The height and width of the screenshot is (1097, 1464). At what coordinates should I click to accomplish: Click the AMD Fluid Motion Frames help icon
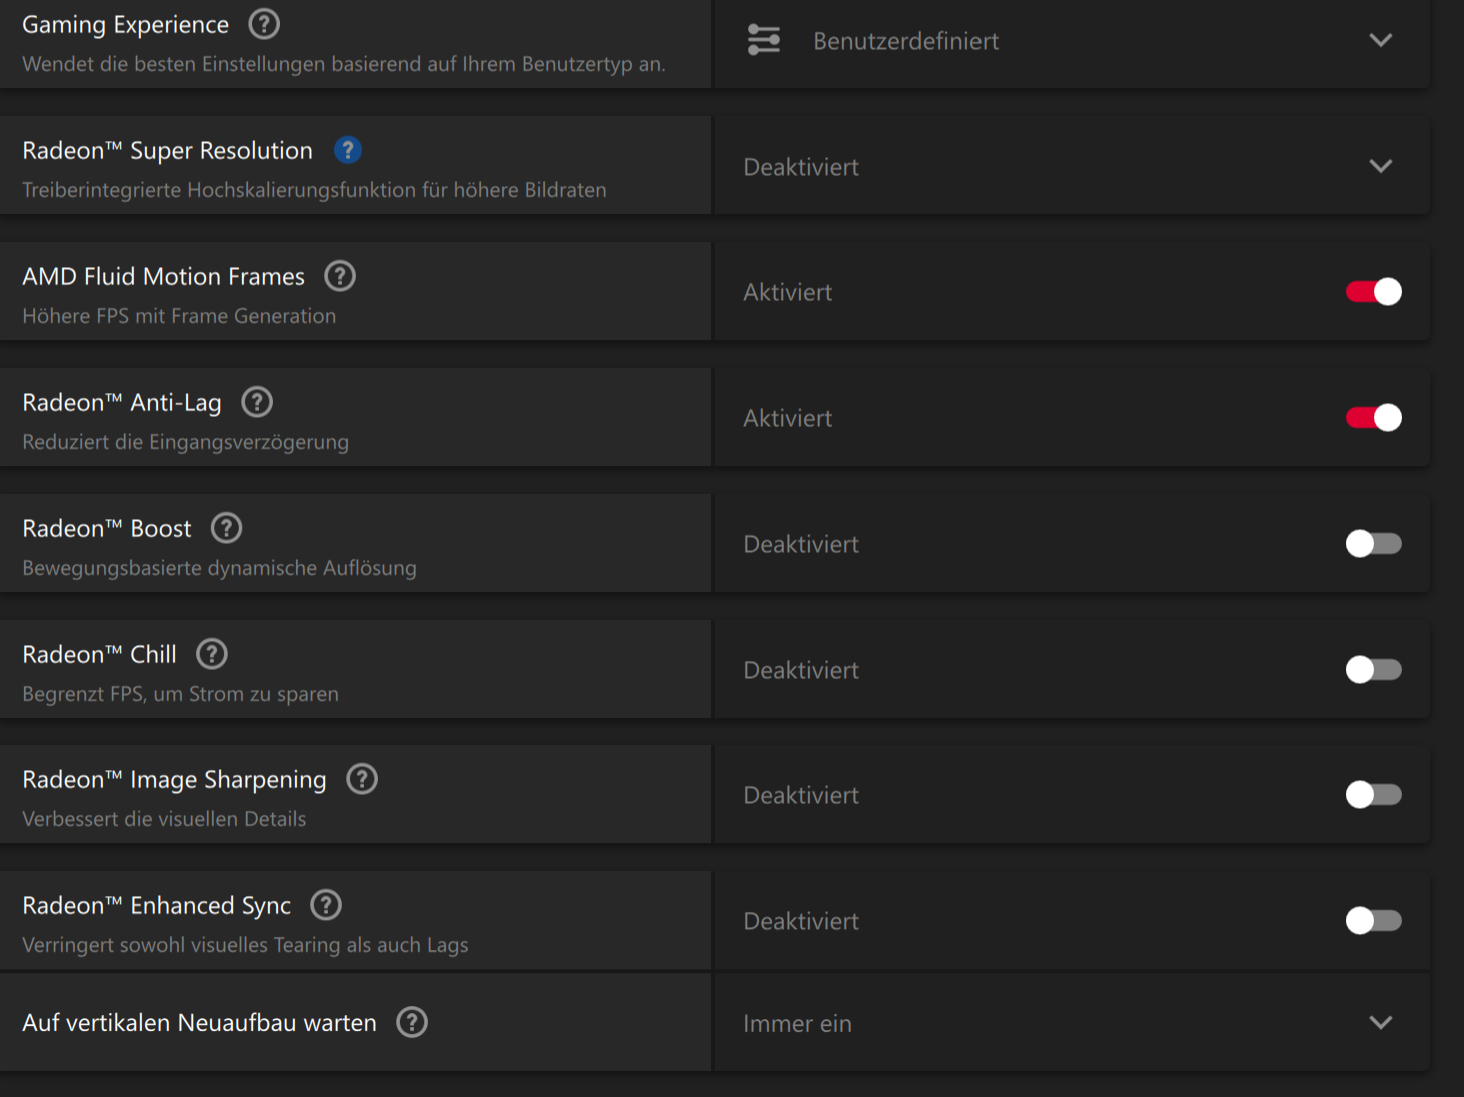coord(340,276)
